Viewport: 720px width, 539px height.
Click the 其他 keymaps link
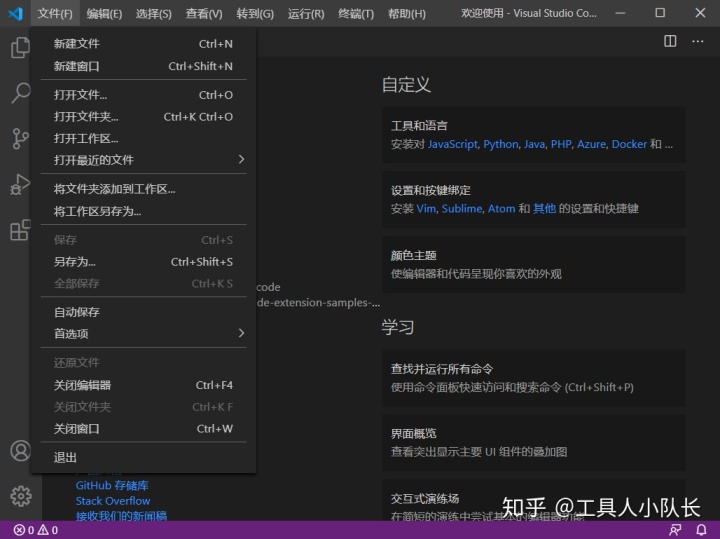click(x=544, y=209)
